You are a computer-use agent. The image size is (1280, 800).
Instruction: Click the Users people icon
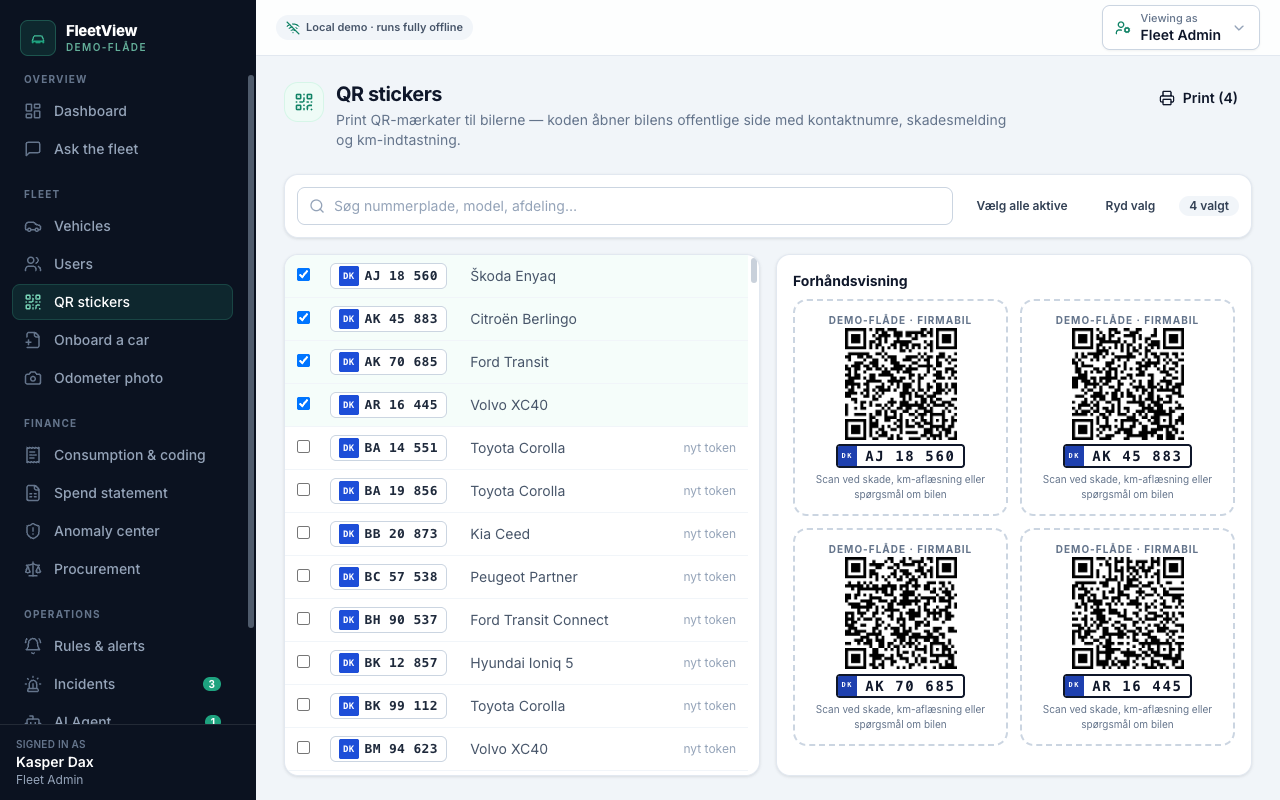(x=33, y=264)
